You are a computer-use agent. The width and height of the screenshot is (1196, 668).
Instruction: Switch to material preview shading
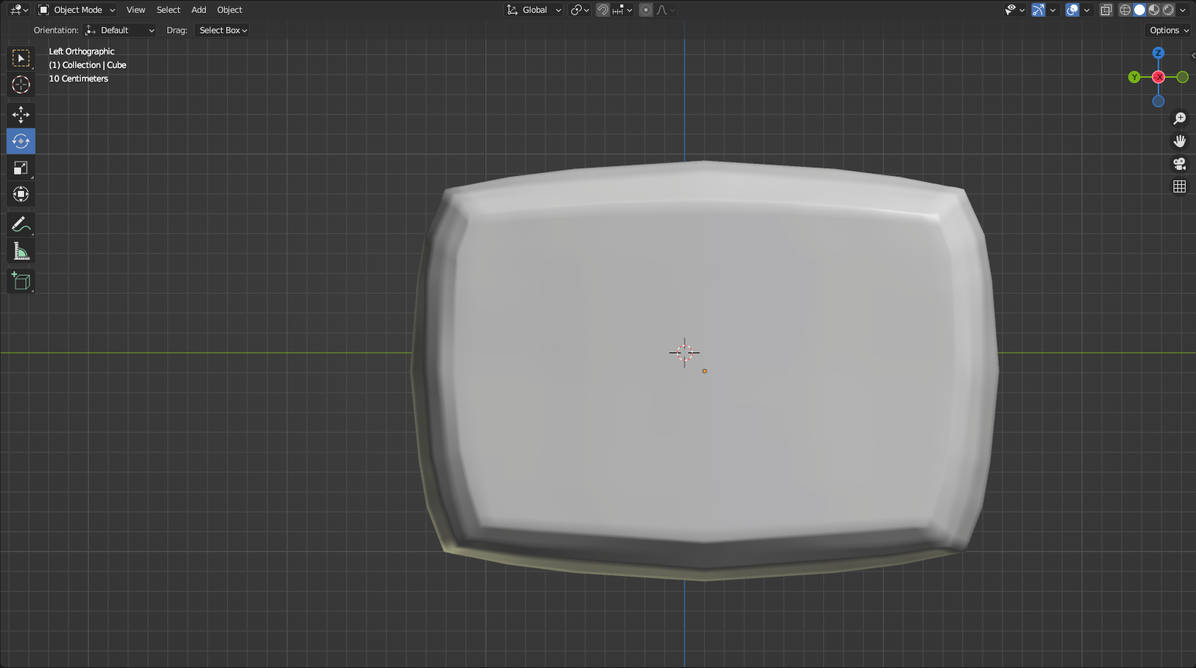tap(1154, 10)
